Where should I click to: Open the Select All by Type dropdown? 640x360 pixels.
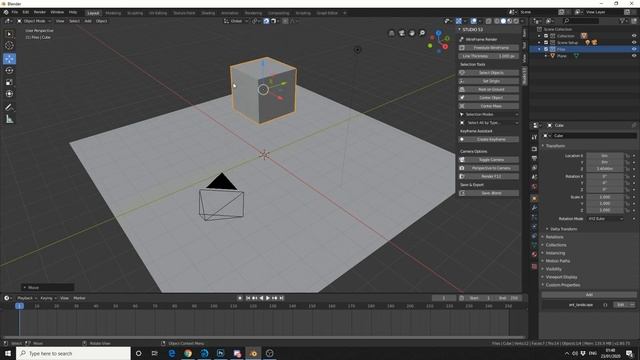tap(489, 123)
